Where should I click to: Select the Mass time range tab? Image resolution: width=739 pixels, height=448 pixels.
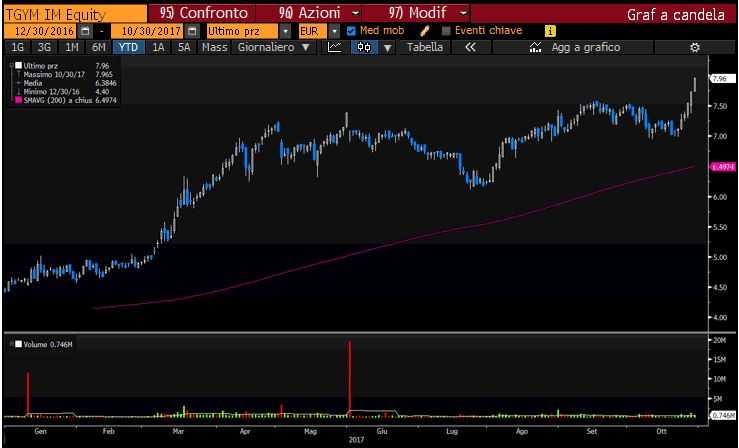214,47
